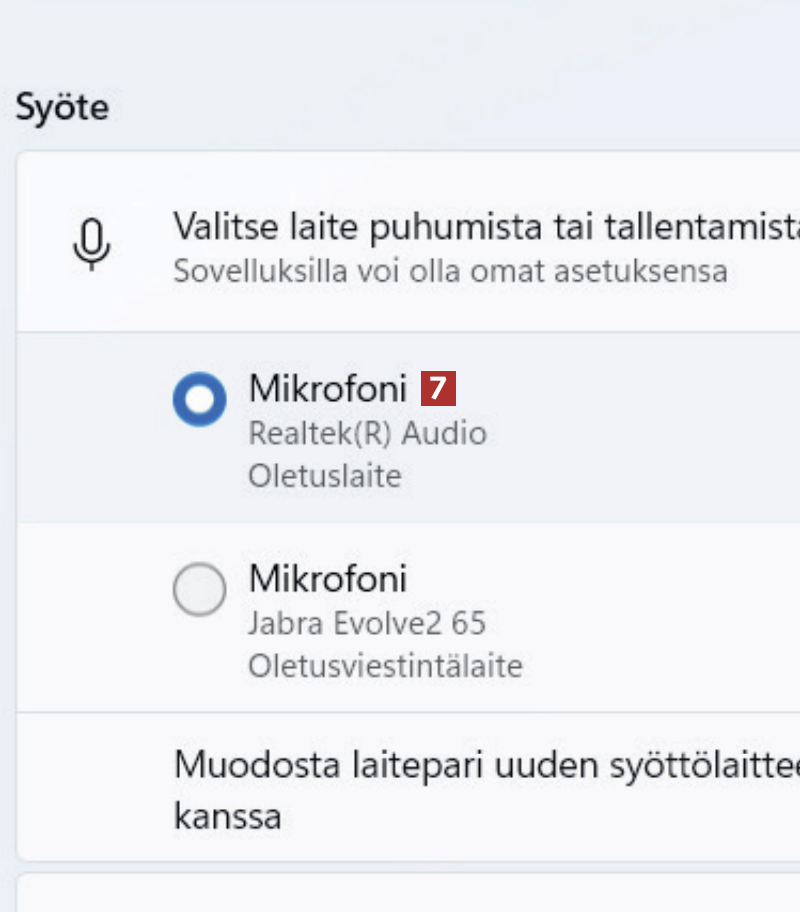Select the Jabra Evolve2 65 microphone radio button

click(x=200, y=589)
